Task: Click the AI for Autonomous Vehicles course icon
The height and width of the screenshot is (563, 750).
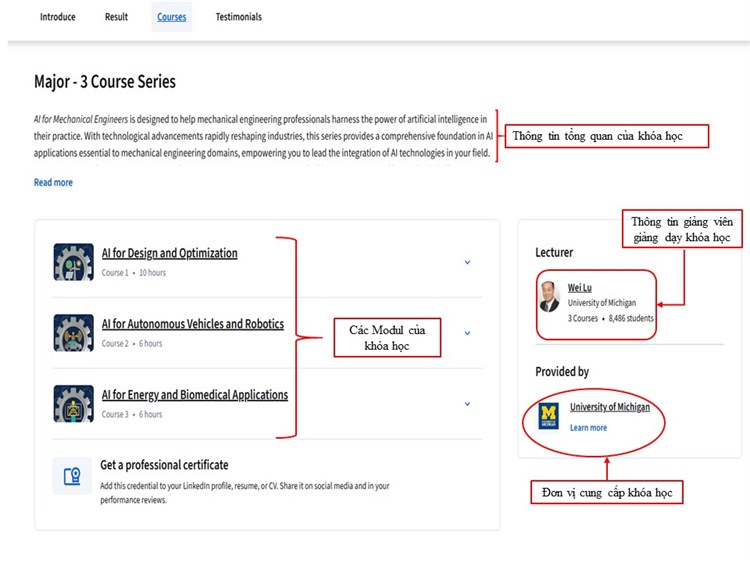Action: (73, 333)
